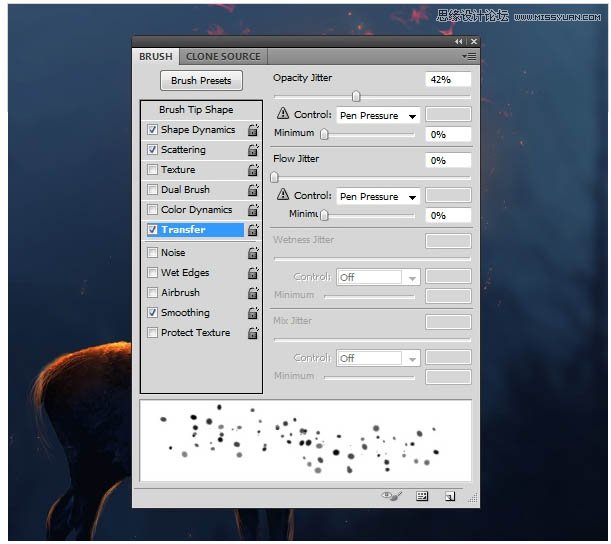The width and height of the screenshot is (611, 544).
Task: Click the lock icon beside Smoothing
Action: pyautogui.click(x=253, y=313)
